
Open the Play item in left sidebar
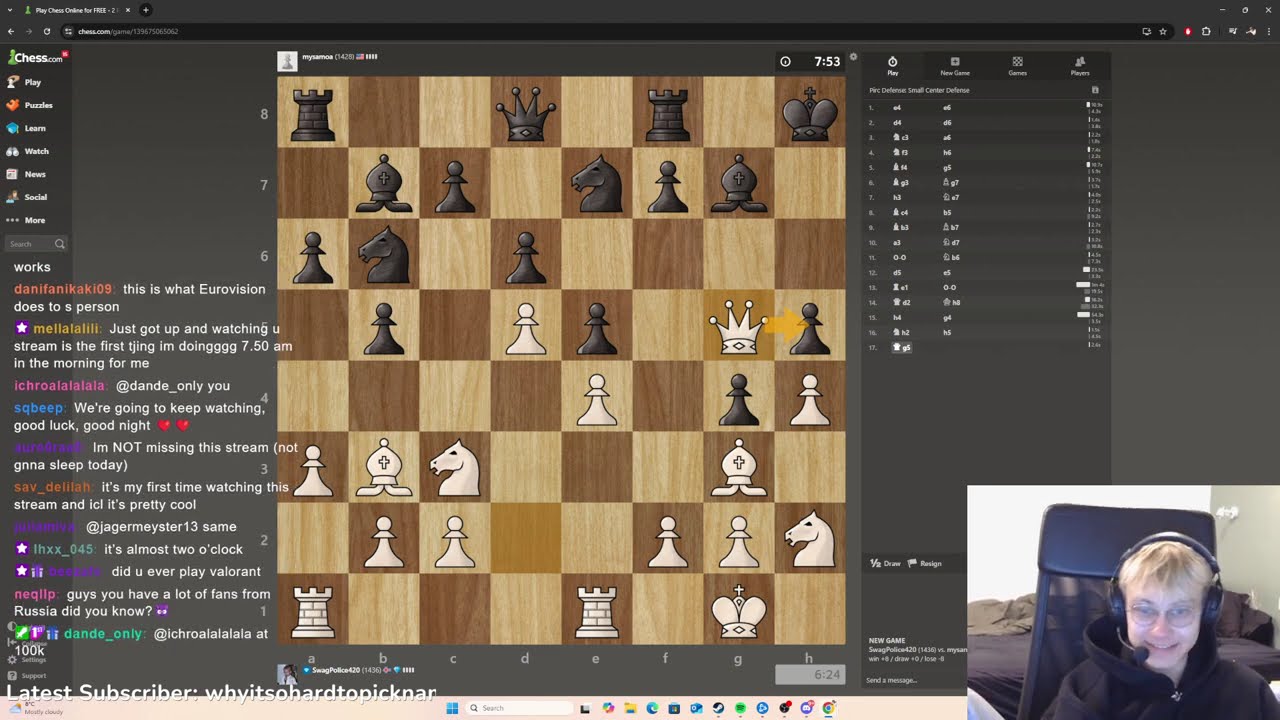(x=26, y=82)
